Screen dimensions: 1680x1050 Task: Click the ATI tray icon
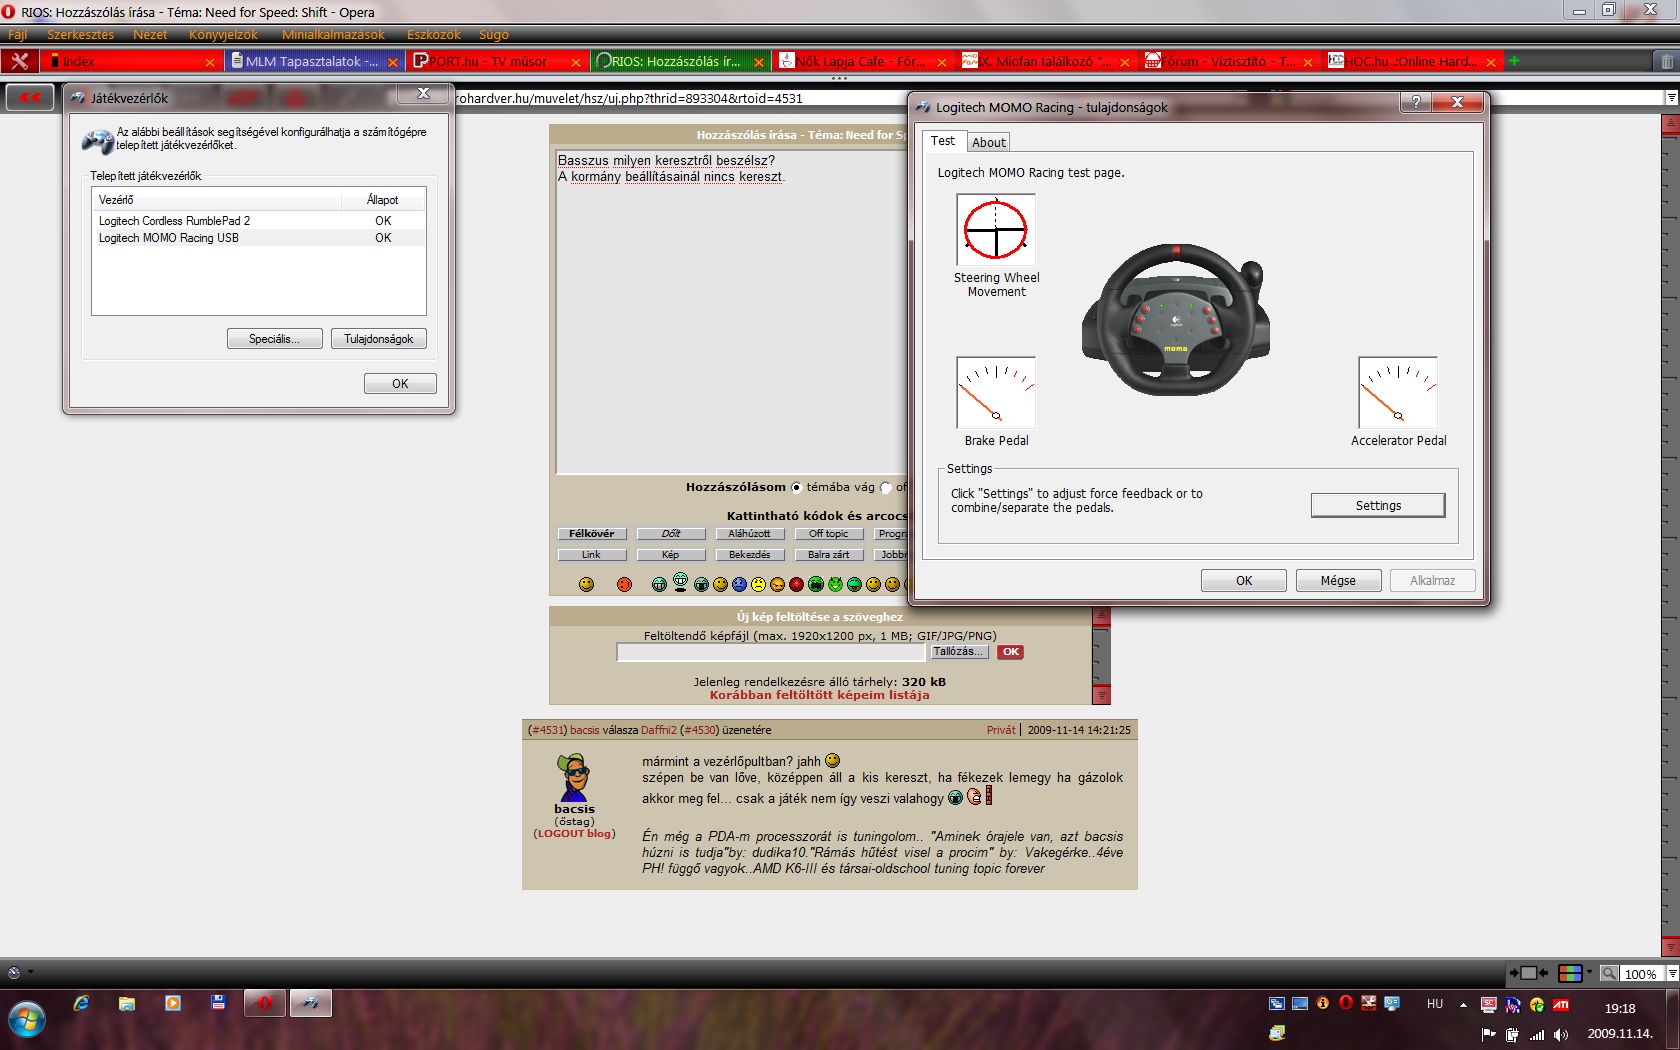pos(1562,1004)
